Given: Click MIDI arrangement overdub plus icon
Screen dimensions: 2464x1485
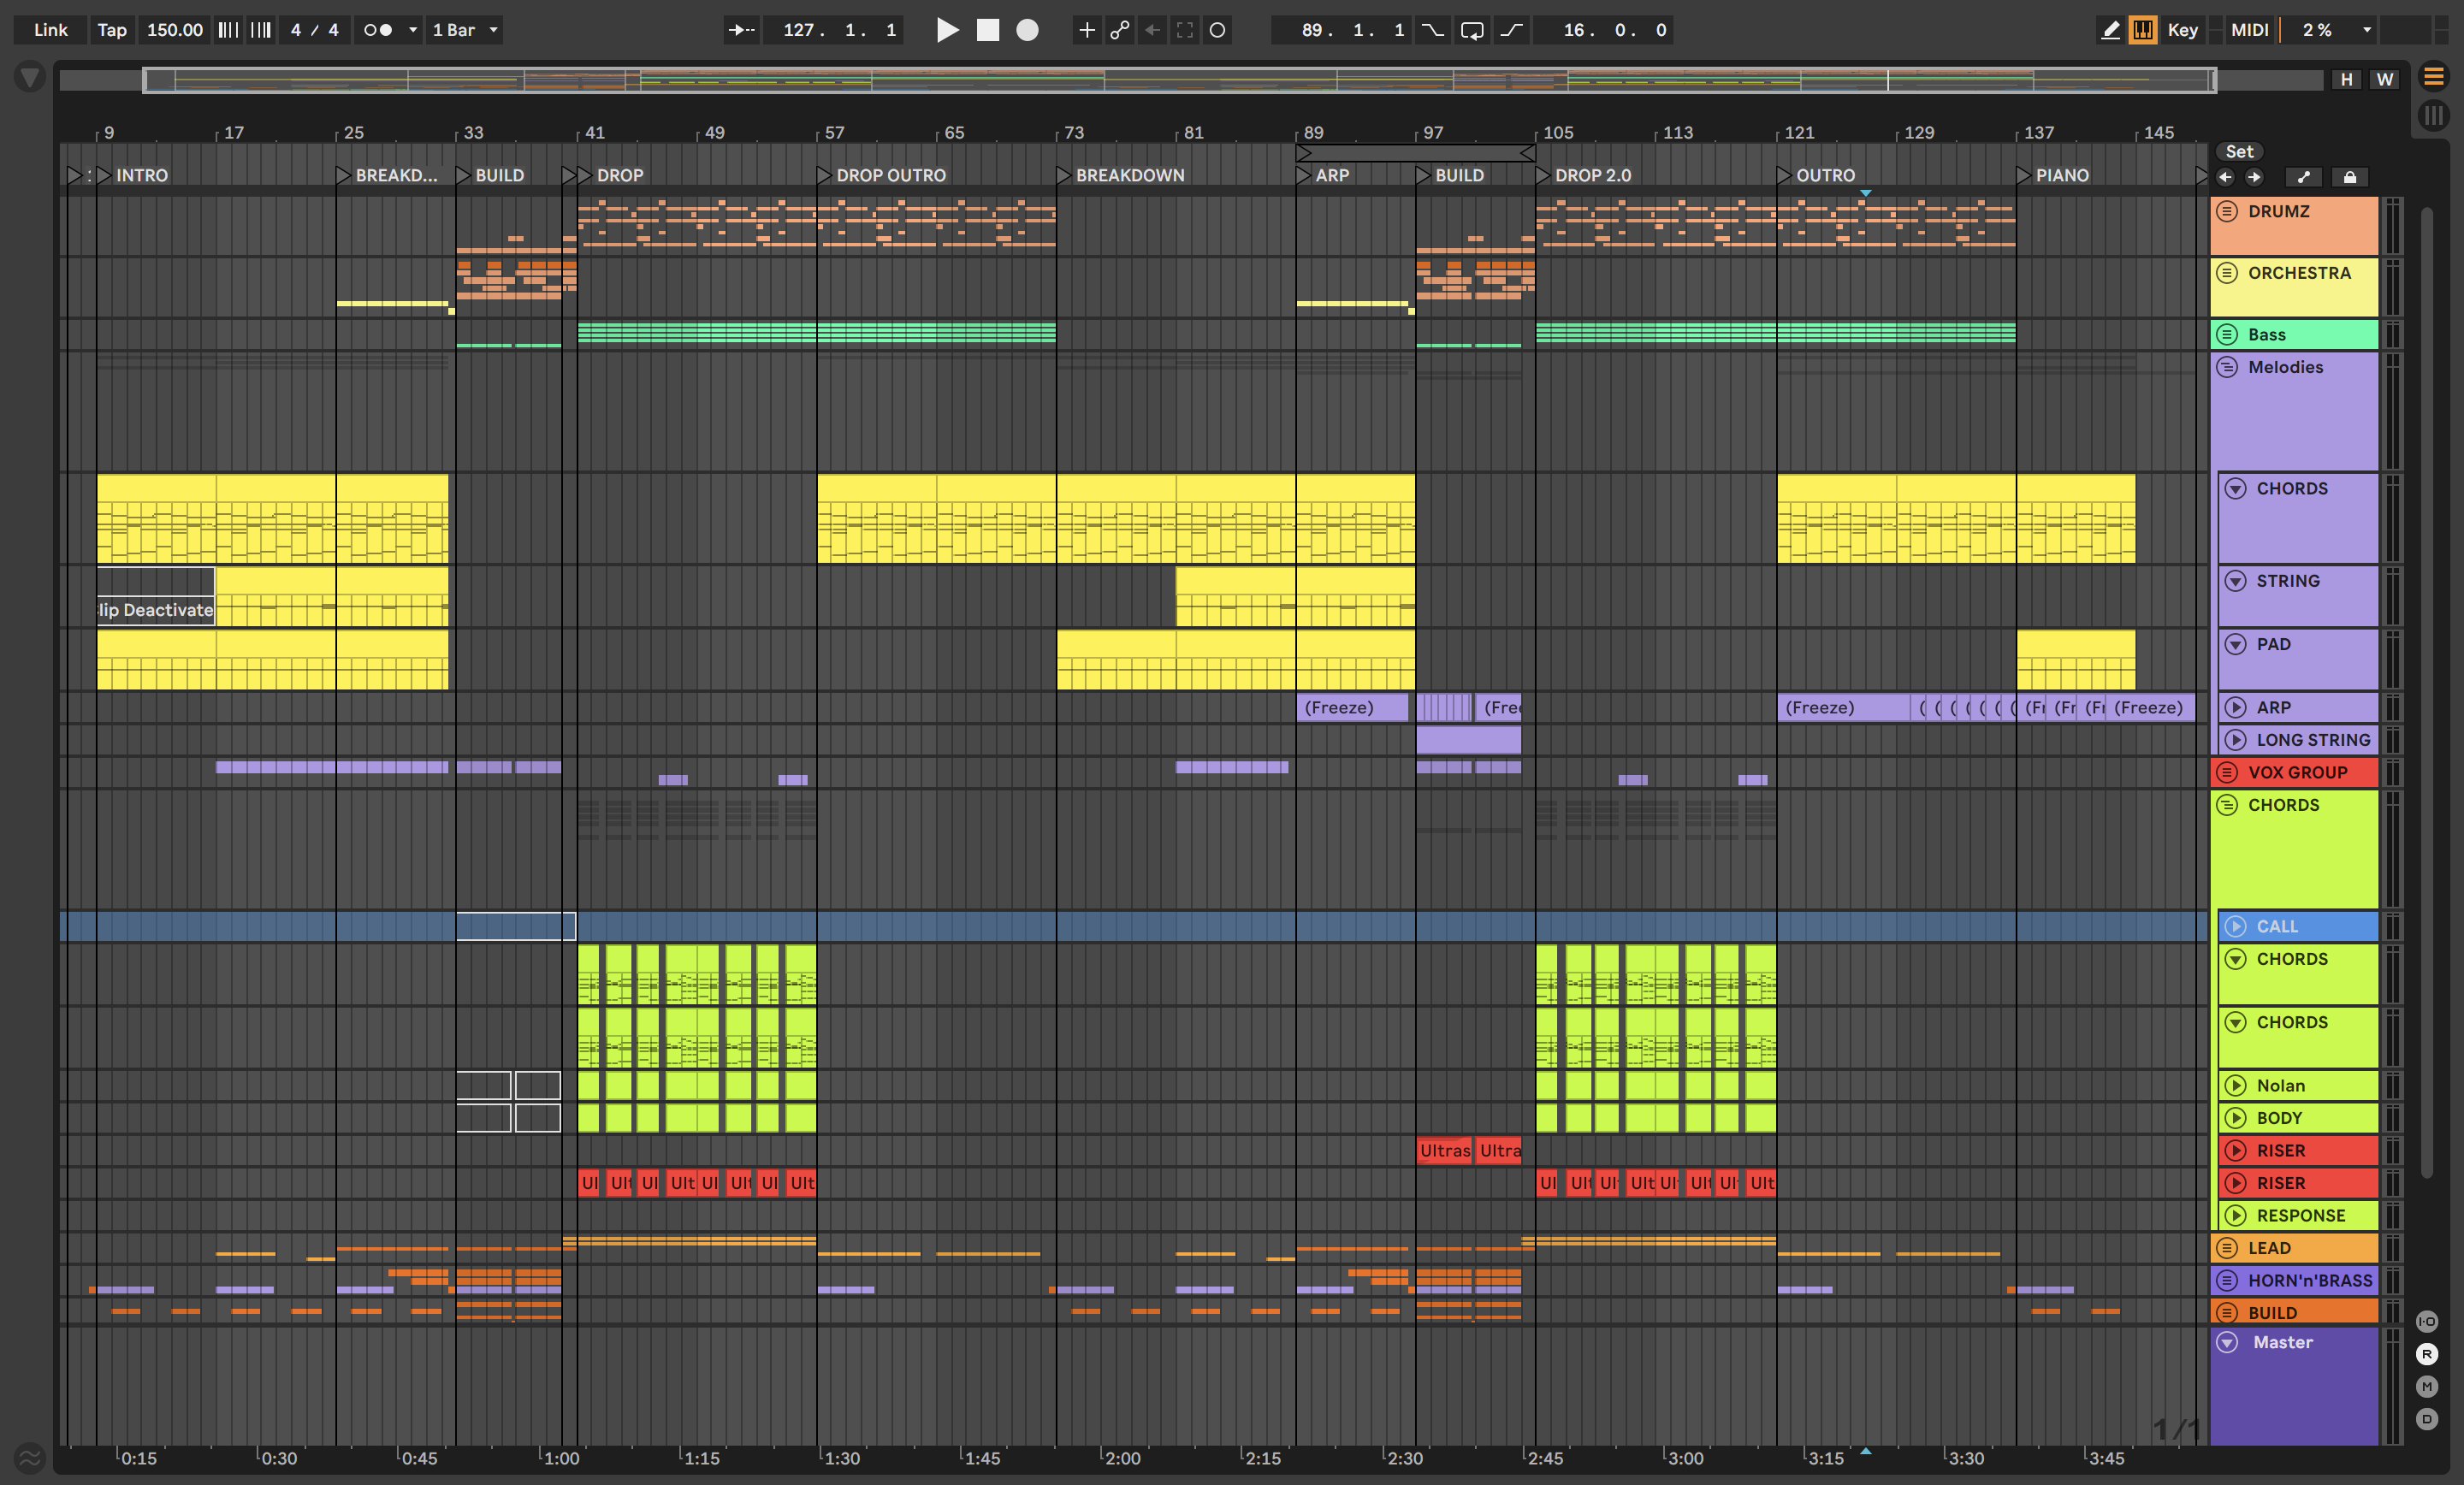Looking at the screenshot, I should 1086,30.
